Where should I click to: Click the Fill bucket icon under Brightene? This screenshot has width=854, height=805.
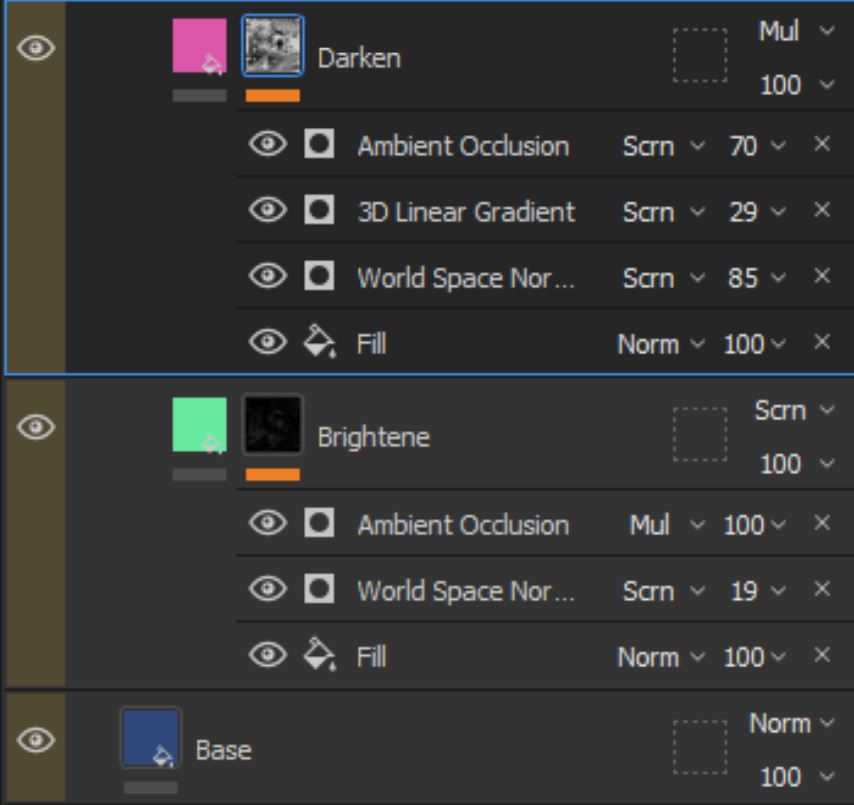tap(319, 656)
